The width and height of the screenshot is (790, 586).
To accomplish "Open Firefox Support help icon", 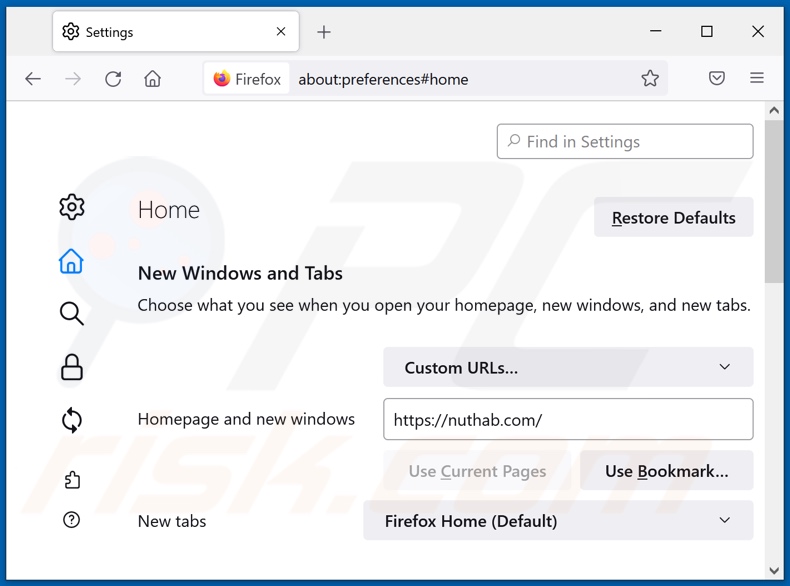I will pyautogui.click(x=72, y=519).
